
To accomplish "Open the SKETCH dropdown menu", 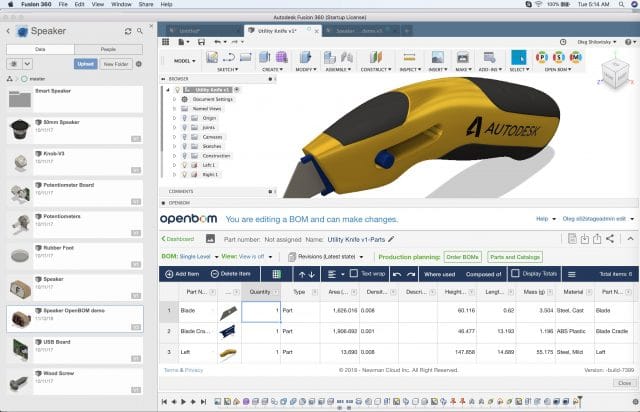I will coord(227,69).
